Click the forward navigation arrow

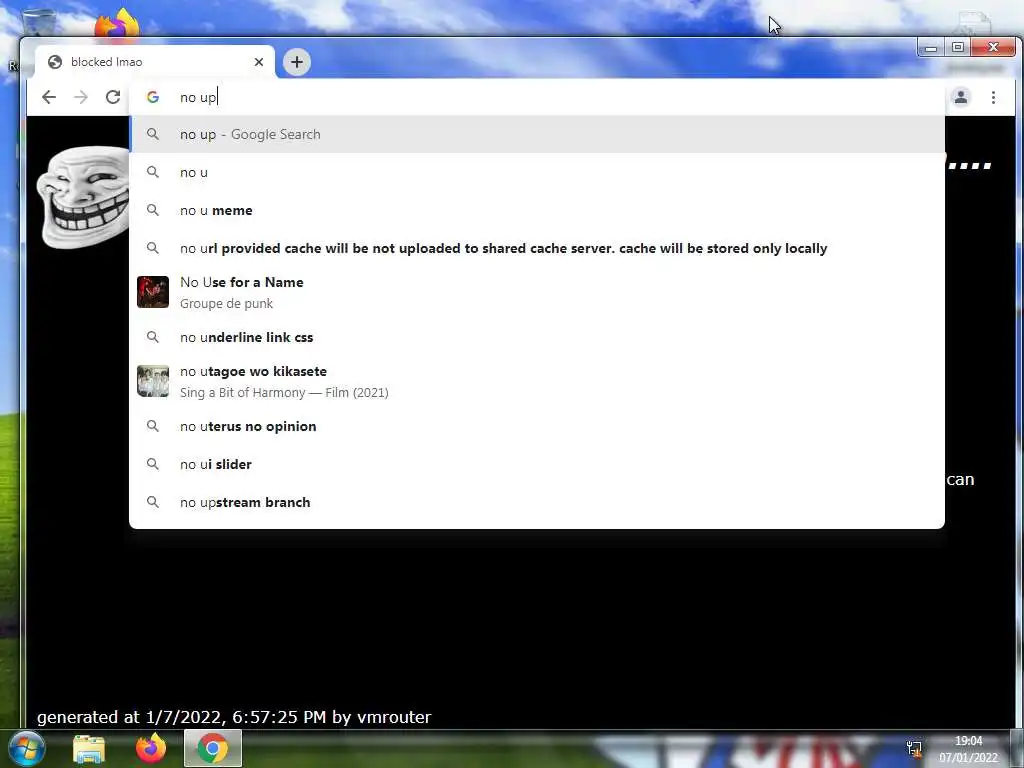tap(81, 97)
